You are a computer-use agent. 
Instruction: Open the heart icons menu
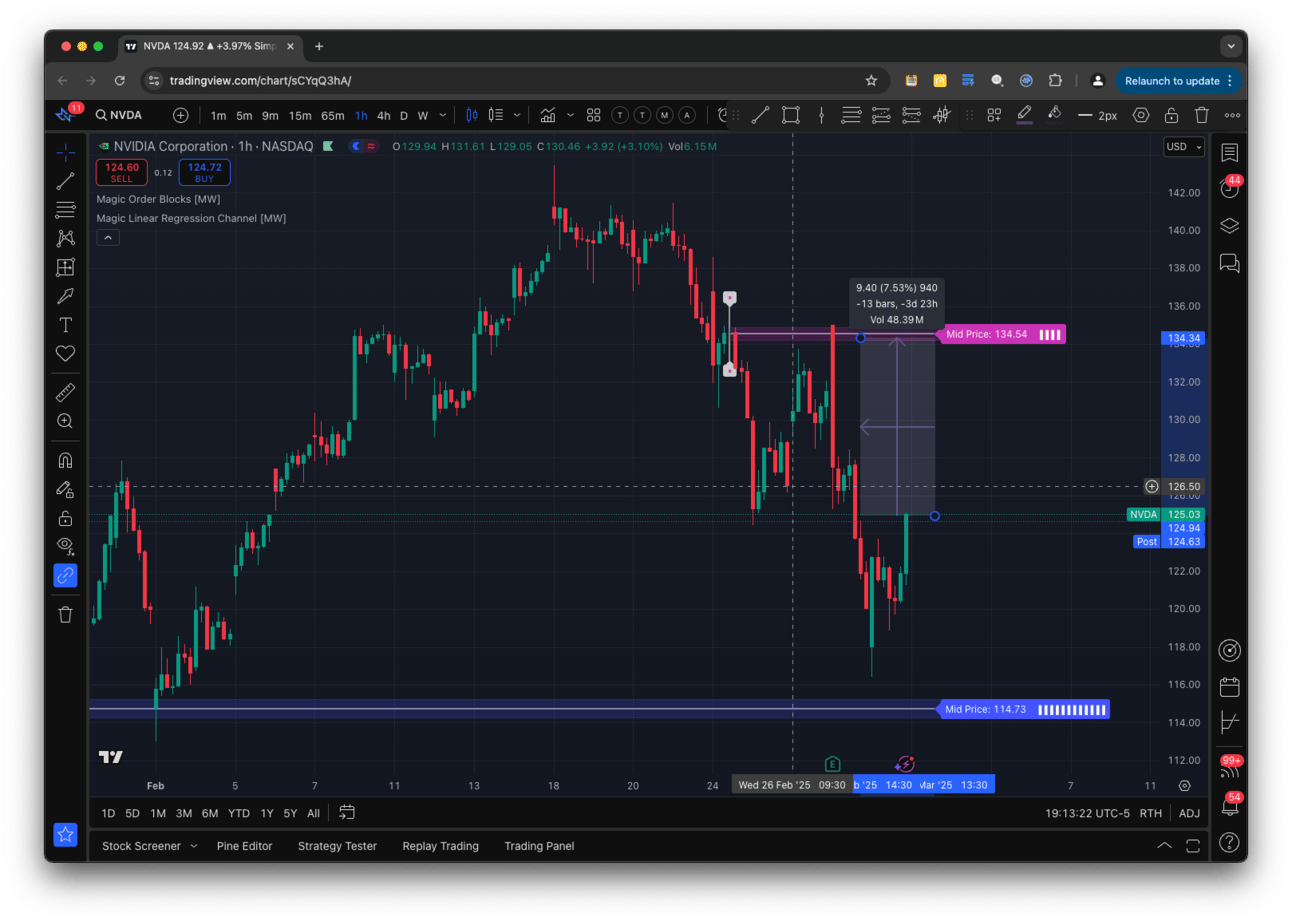click(x=65, y=353)
